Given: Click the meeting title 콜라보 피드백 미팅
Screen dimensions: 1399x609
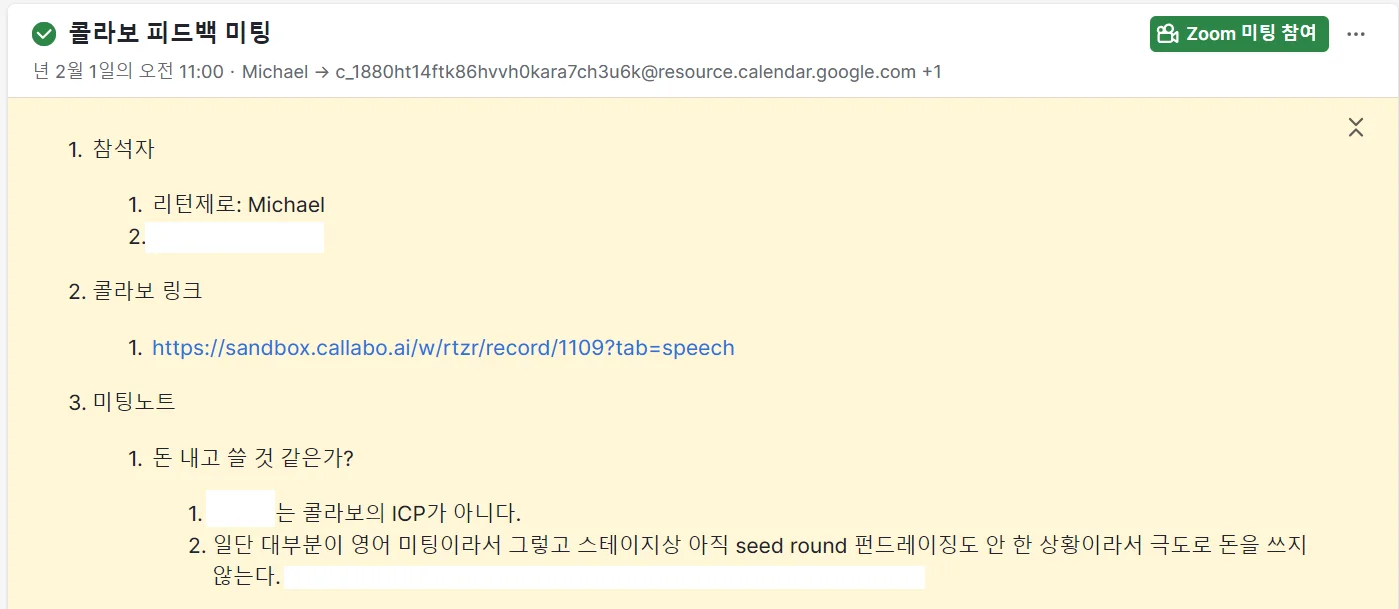Looking at the screenshot, I should coord(170,34).
